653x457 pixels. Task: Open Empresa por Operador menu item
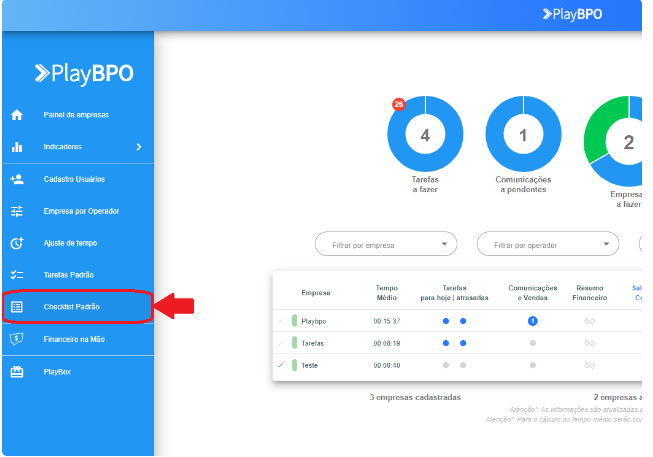click(x=78, y=211)
